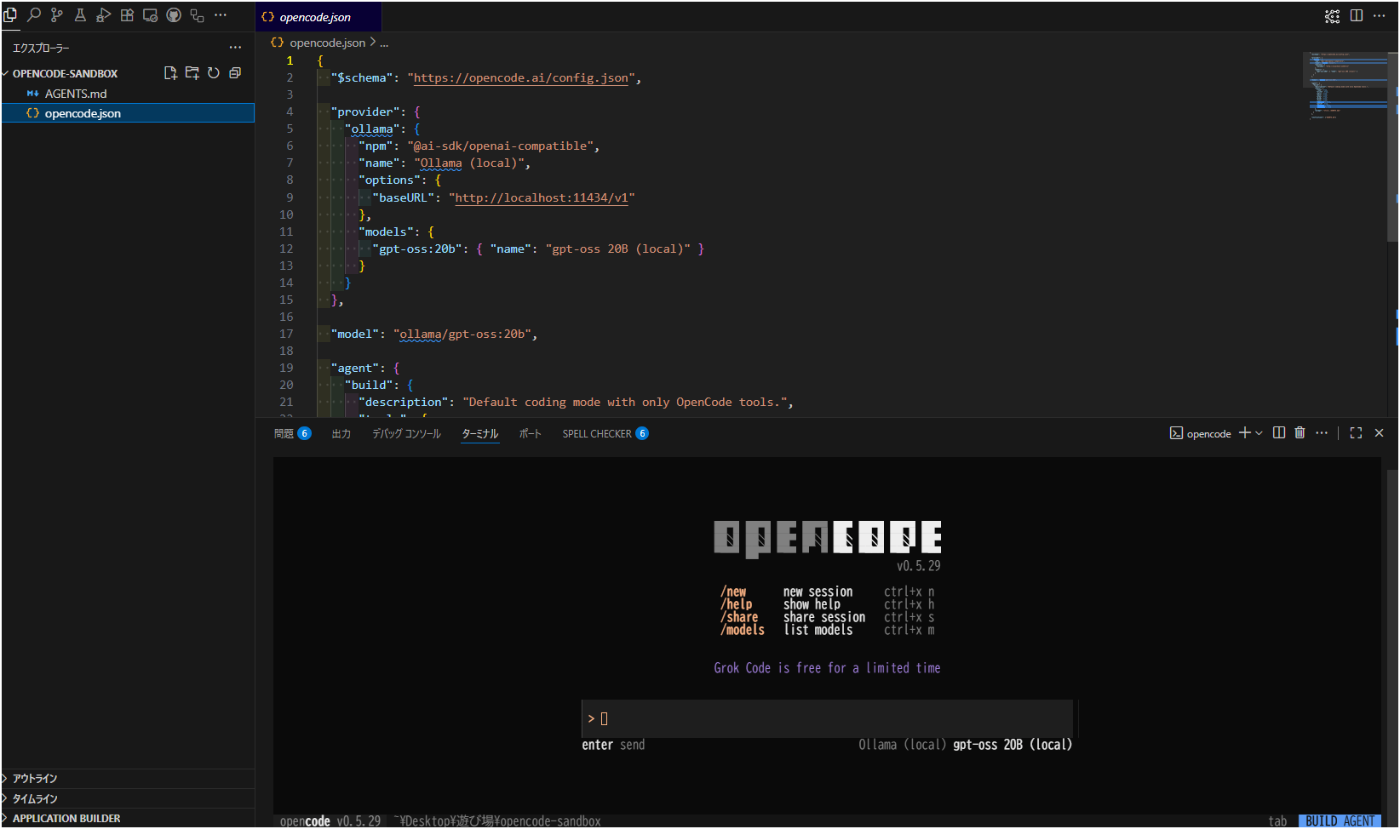This screenshot has width=1400, height=829.
Task: Kill terminal with trash icon
Action: [x=1300, y=433]
